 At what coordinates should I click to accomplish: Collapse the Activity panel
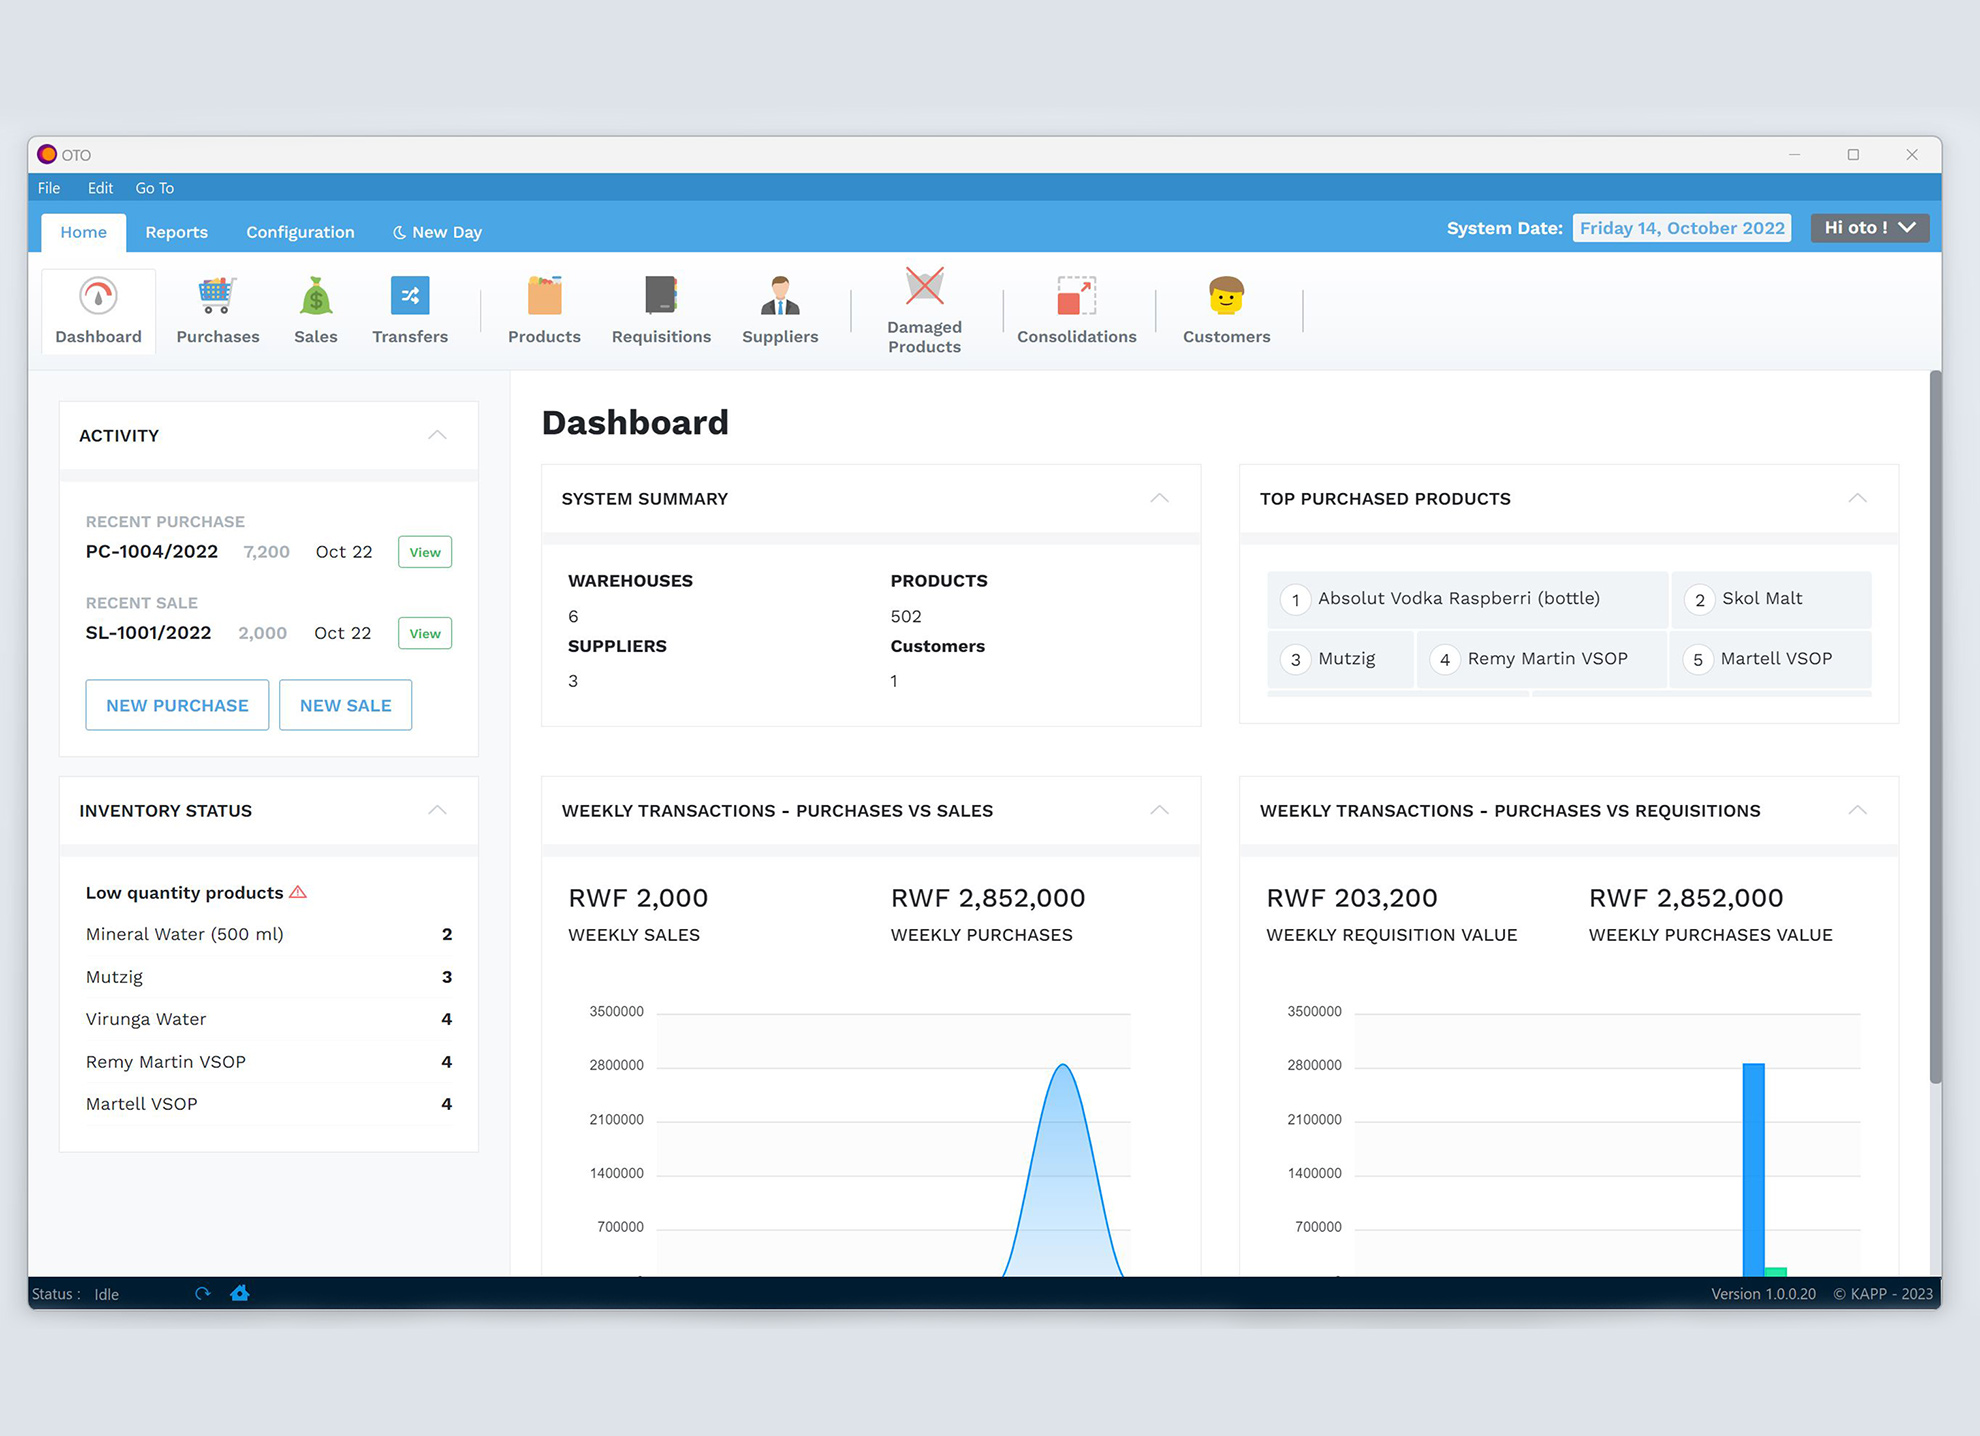[437, 435]
